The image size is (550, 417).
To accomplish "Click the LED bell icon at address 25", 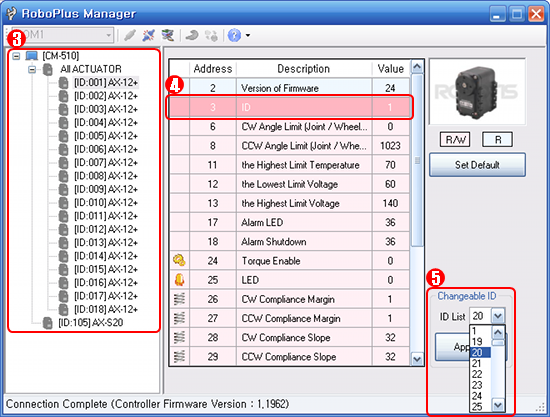I will point(179,280).
